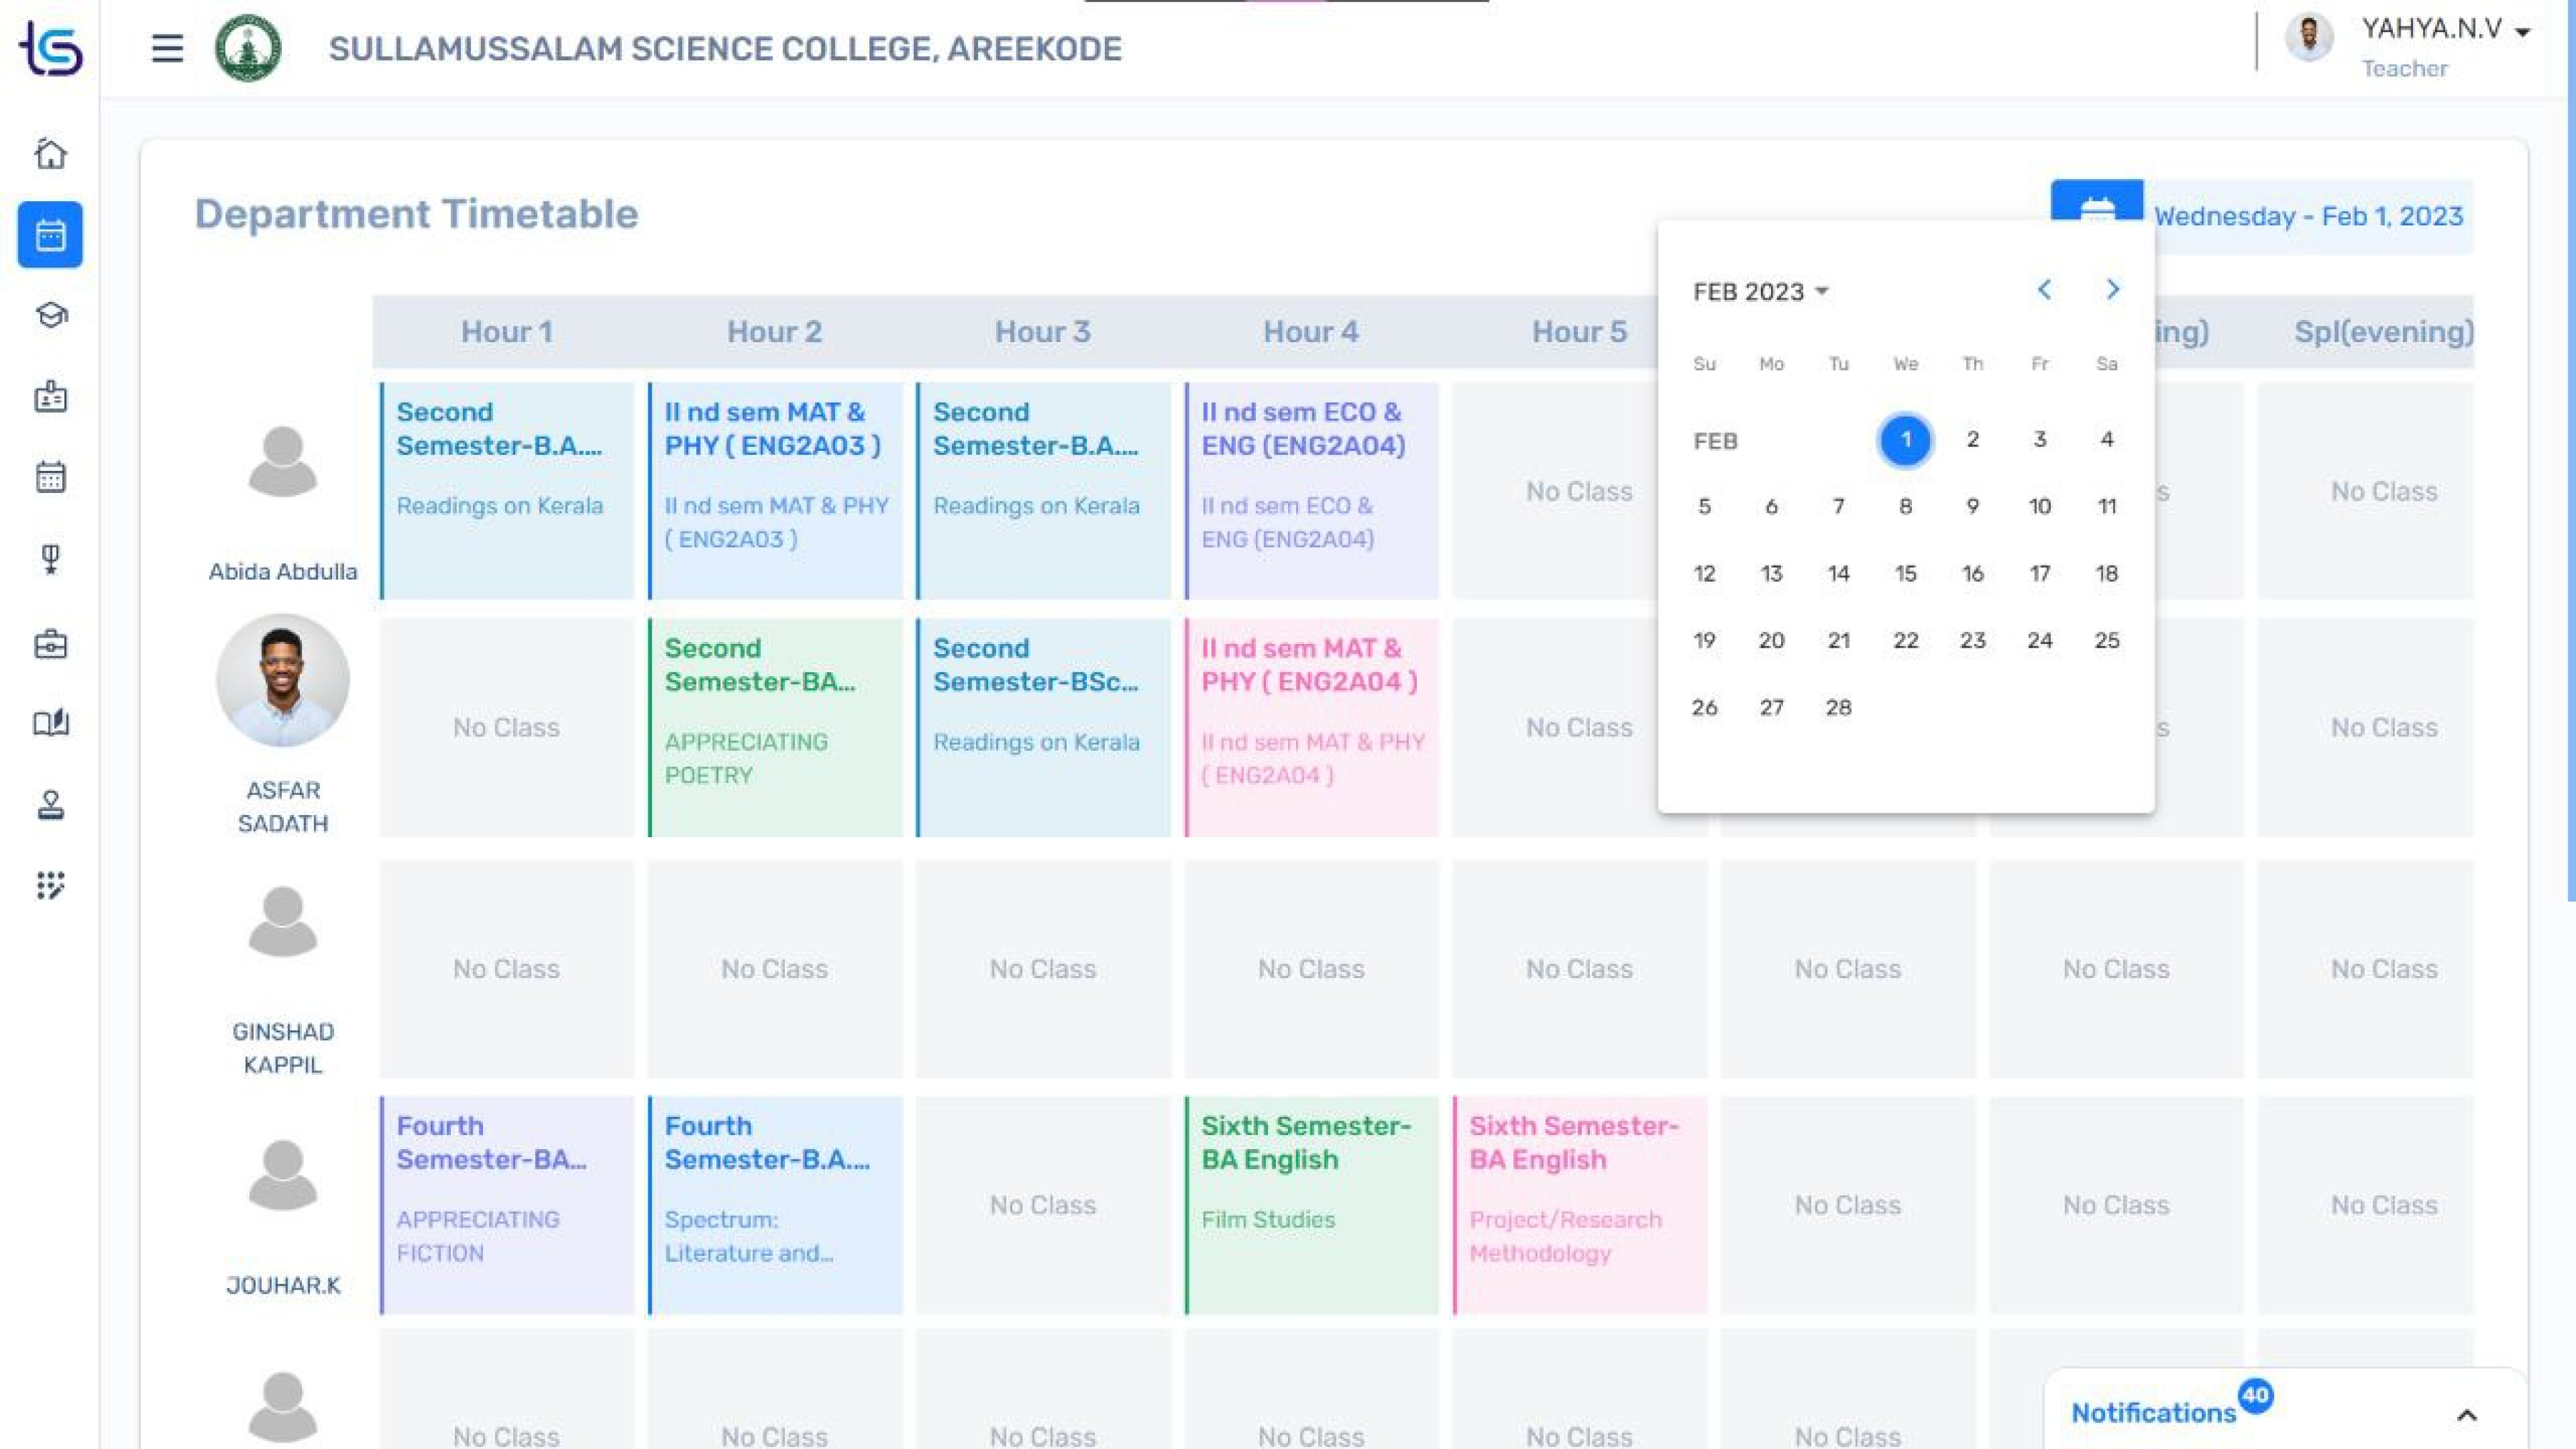Image resolution: width=2576 pixels, height=1449 pixels.
Task: Click the blue calendar picker button
Action: pyautogui.click(x=2096, y=205)
